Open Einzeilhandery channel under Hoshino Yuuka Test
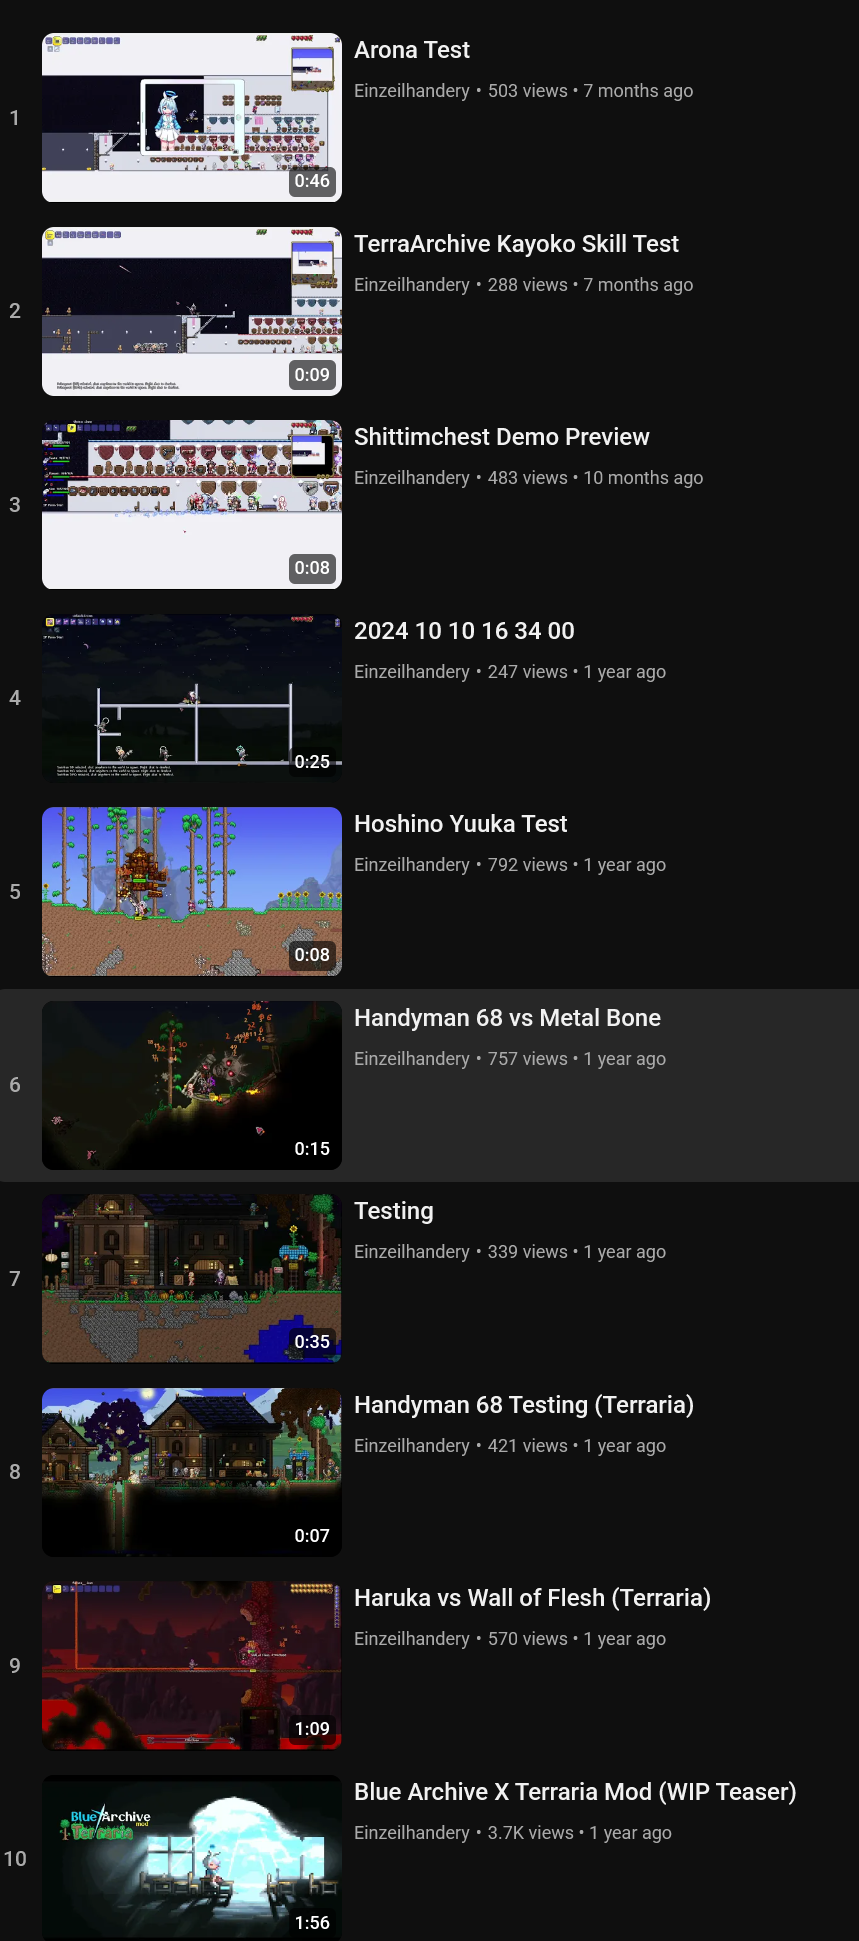Viewport: 859px width, 1941px height. 412,865
